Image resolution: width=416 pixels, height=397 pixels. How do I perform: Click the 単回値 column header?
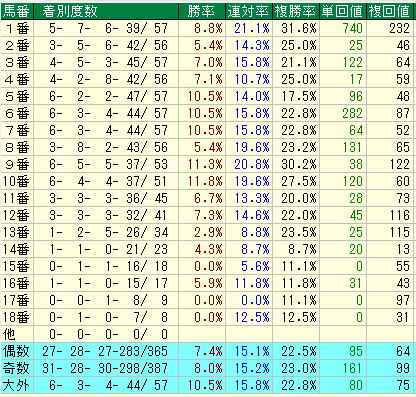pyautogui.click(x=343, y=11)
